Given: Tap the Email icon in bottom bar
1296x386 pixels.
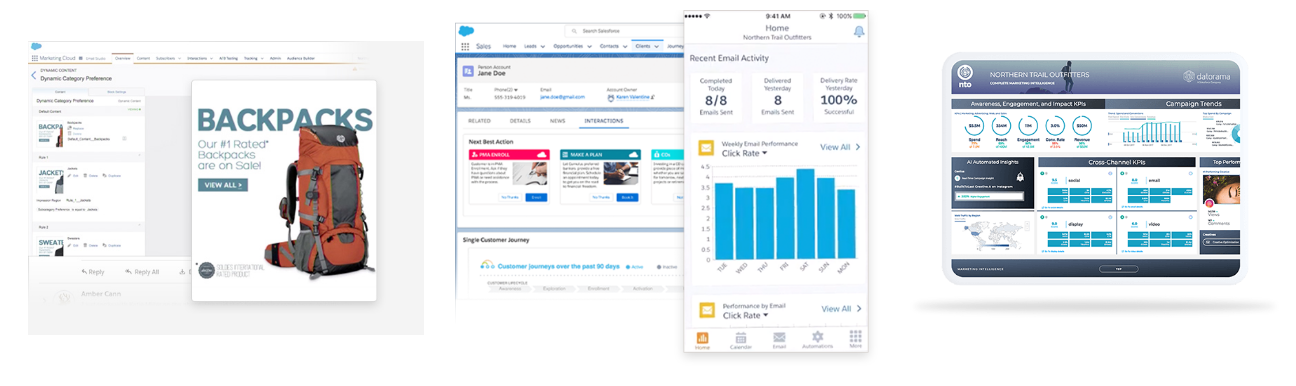Looking at the screenshot, I should 779,337.
